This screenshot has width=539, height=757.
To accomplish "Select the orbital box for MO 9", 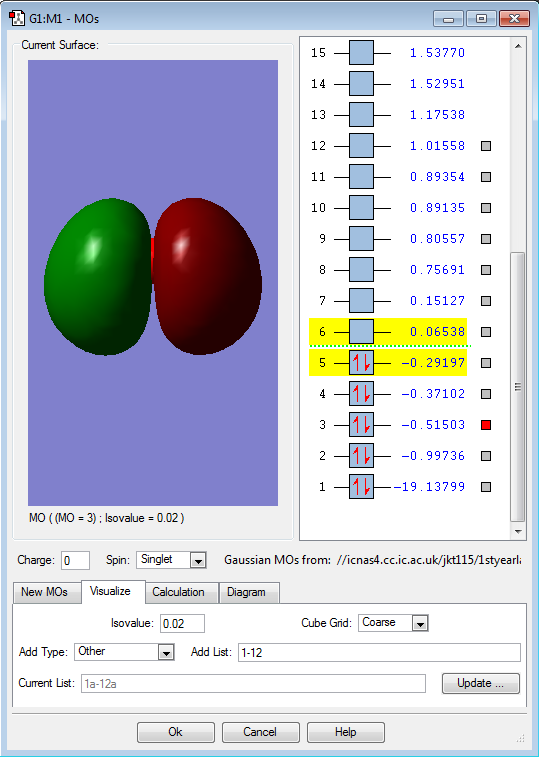I will (x=361, y=239).
